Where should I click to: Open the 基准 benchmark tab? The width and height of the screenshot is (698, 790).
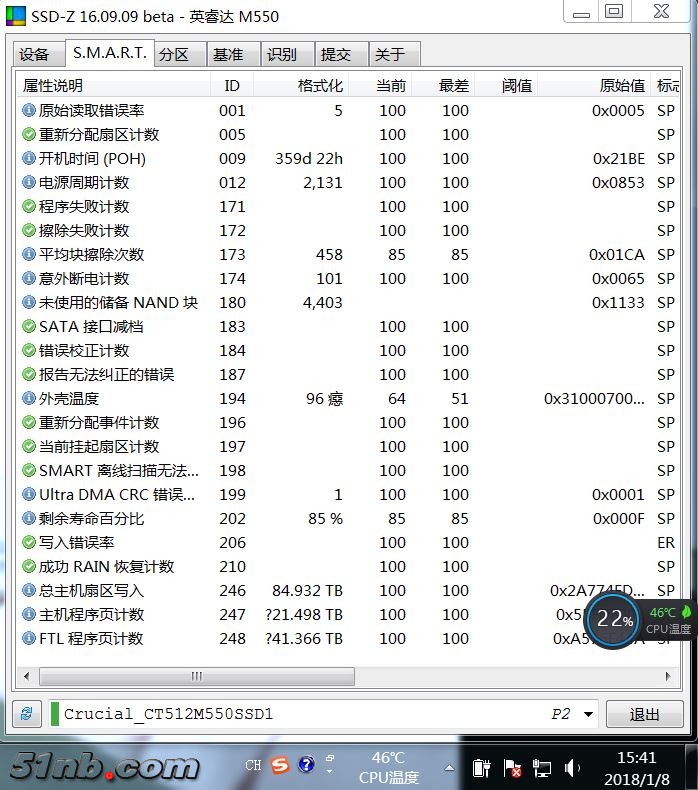(234, 54)
